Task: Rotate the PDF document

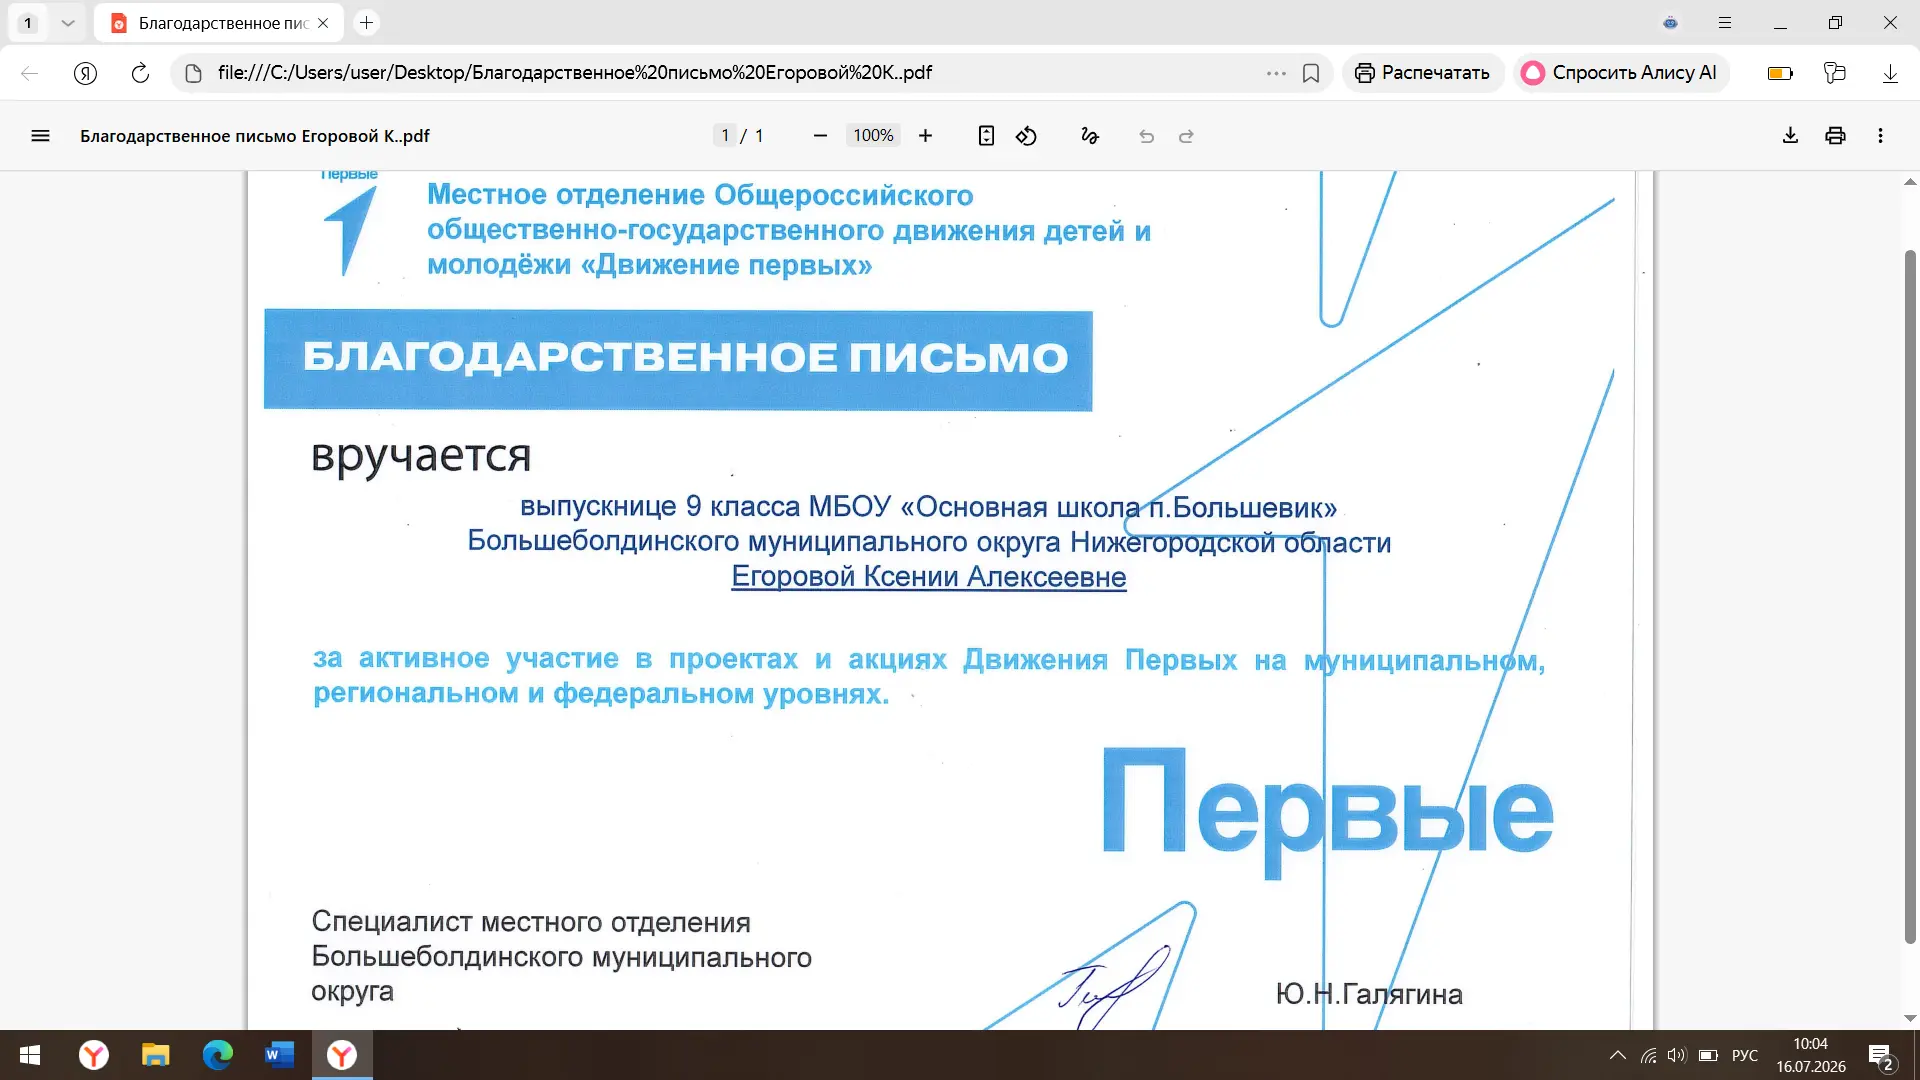Action: 1026,136
